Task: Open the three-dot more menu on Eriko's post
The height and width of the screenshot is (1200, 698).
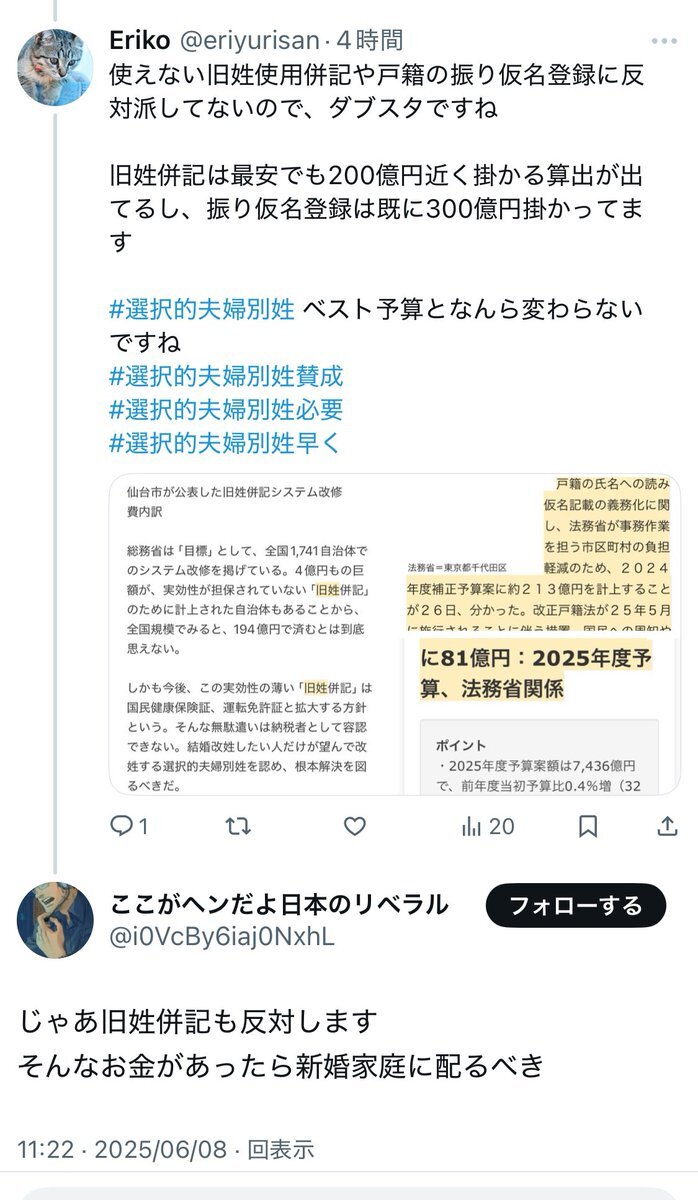Action: point(663,43)
